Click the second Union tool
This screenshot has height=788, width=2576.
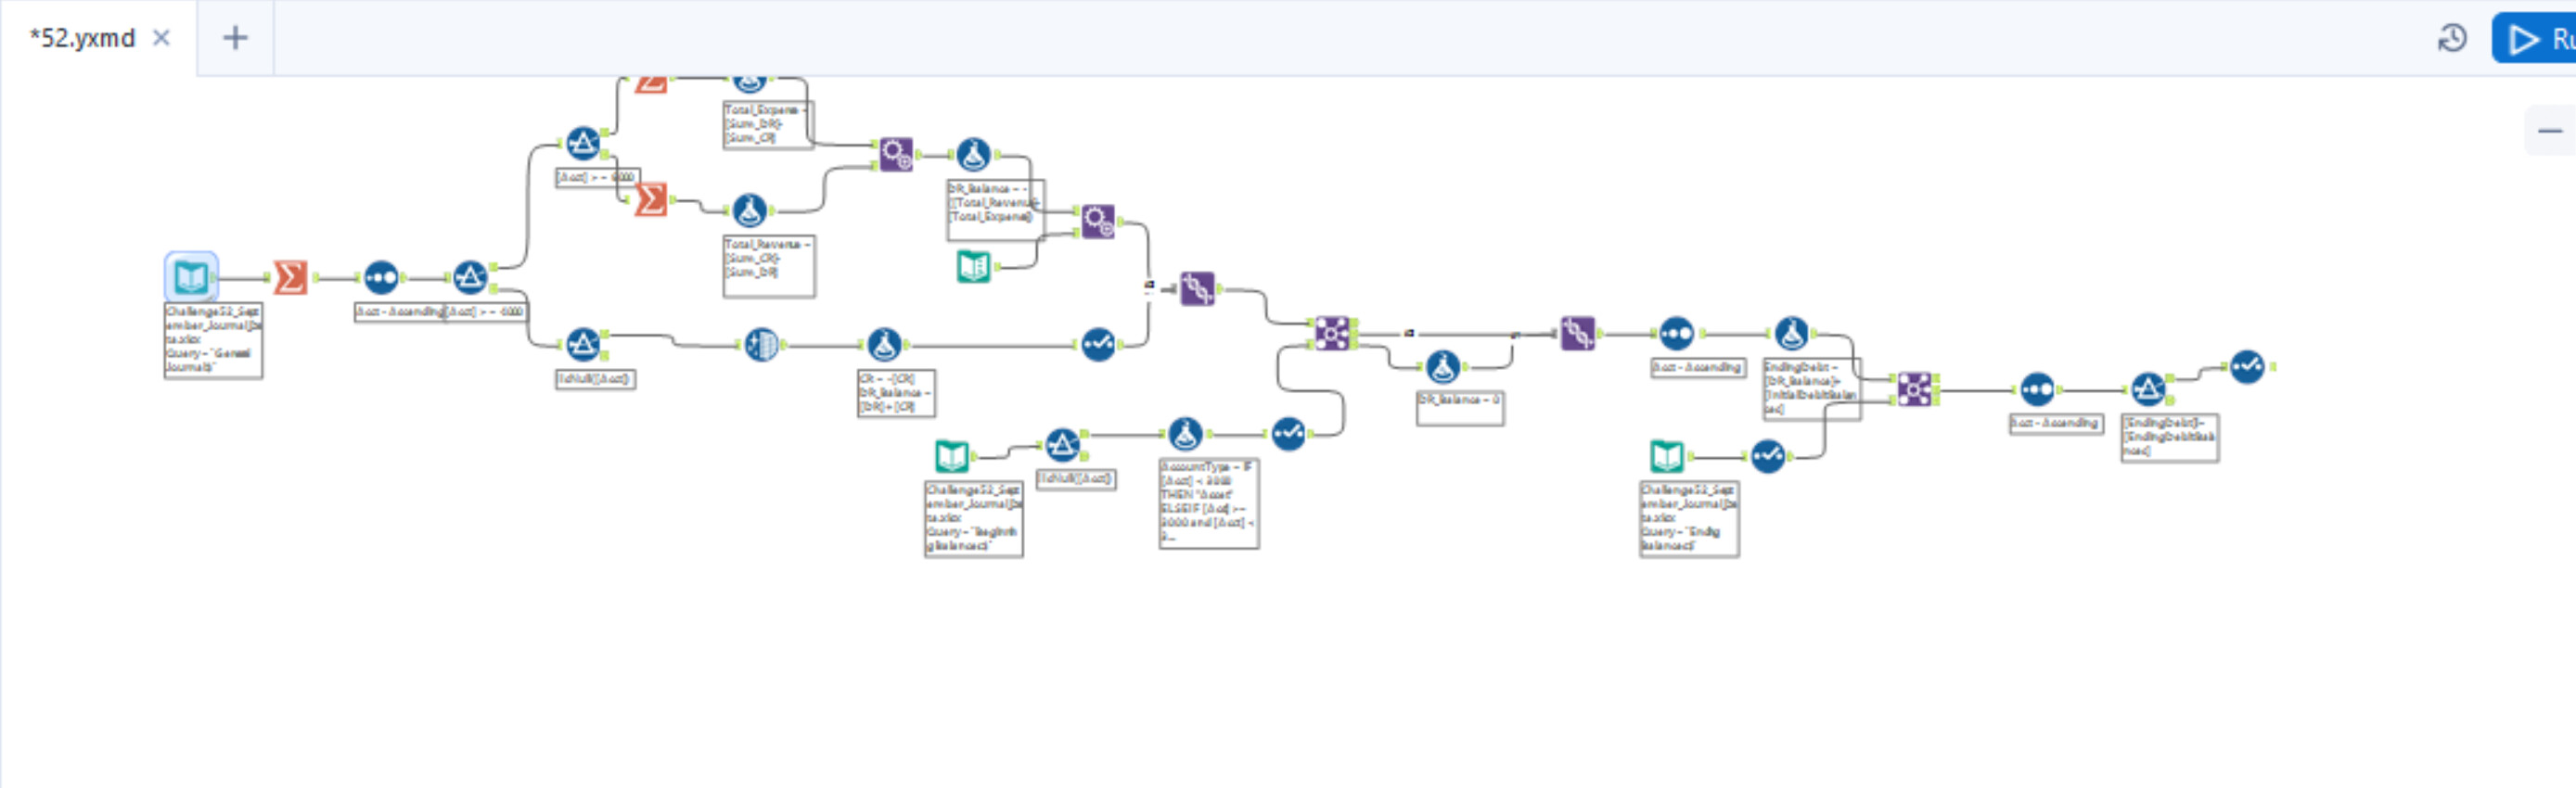(1577, 333)
